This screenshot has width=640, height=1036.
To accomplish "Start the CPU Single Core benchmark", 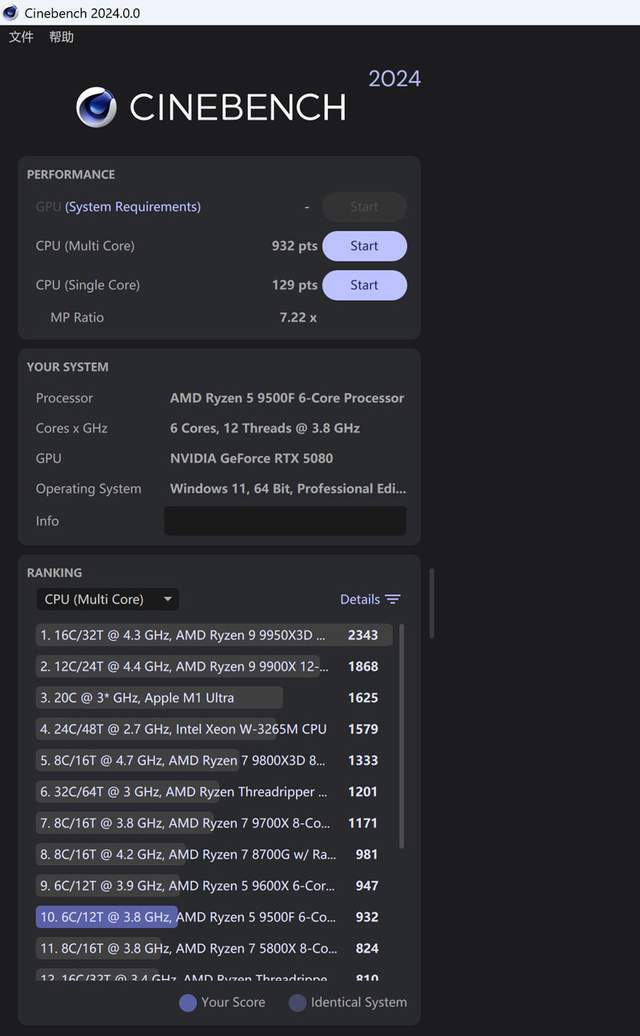I will click(364, 285).
